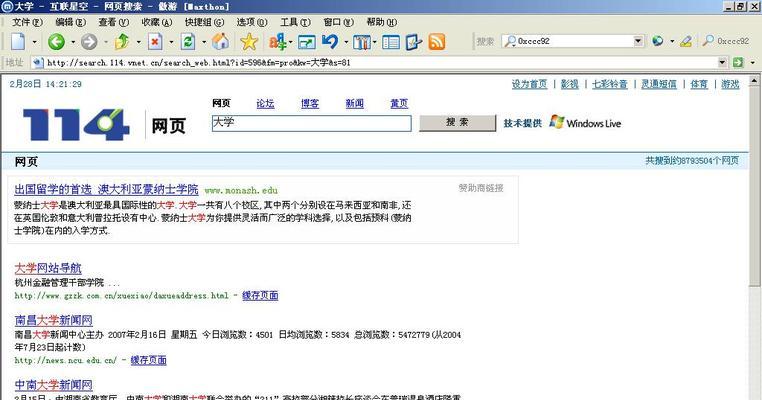Image resolution: width=762 pixels, height=400 pixels.
Task: Click the magnifier 0xccc92 search shortcut
Action: [x=726, y=41]
